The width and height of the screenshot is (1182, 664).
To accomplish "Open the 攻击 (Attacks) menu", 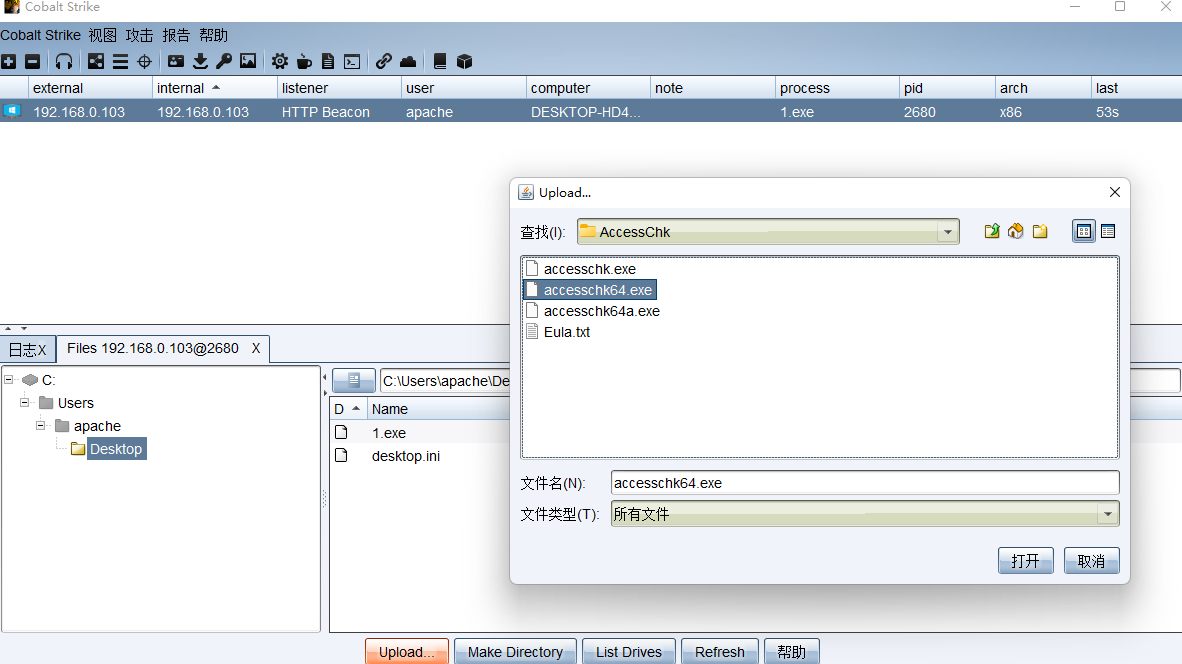I will point(139,35).
